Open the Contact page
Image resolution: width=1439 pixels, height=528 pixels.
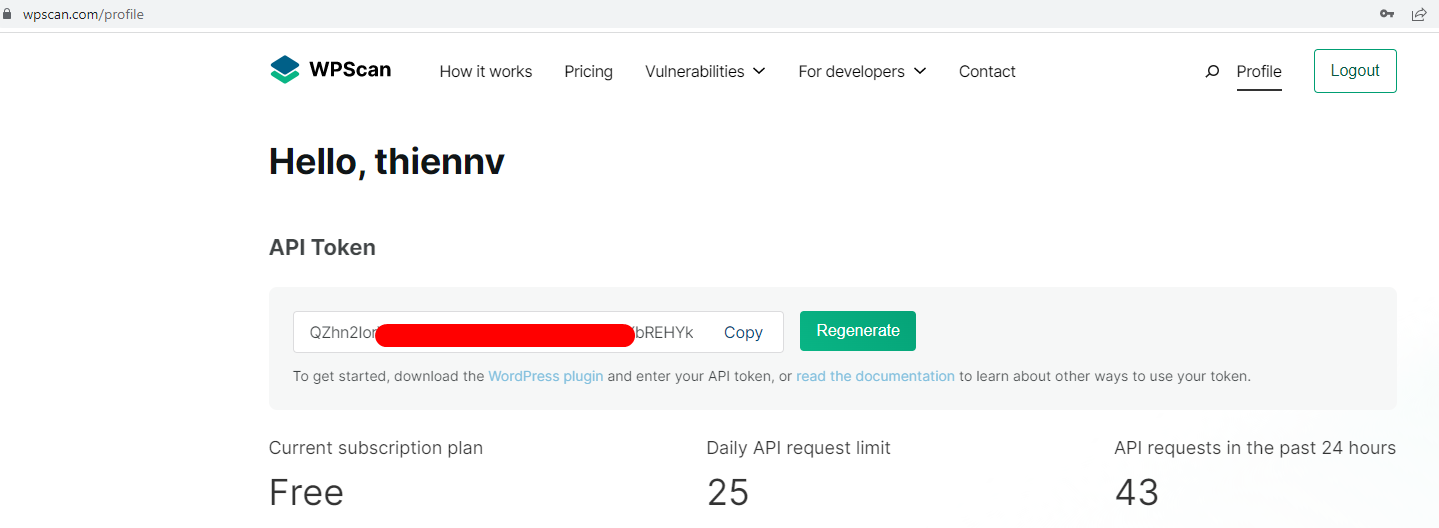tap(987, 71)
